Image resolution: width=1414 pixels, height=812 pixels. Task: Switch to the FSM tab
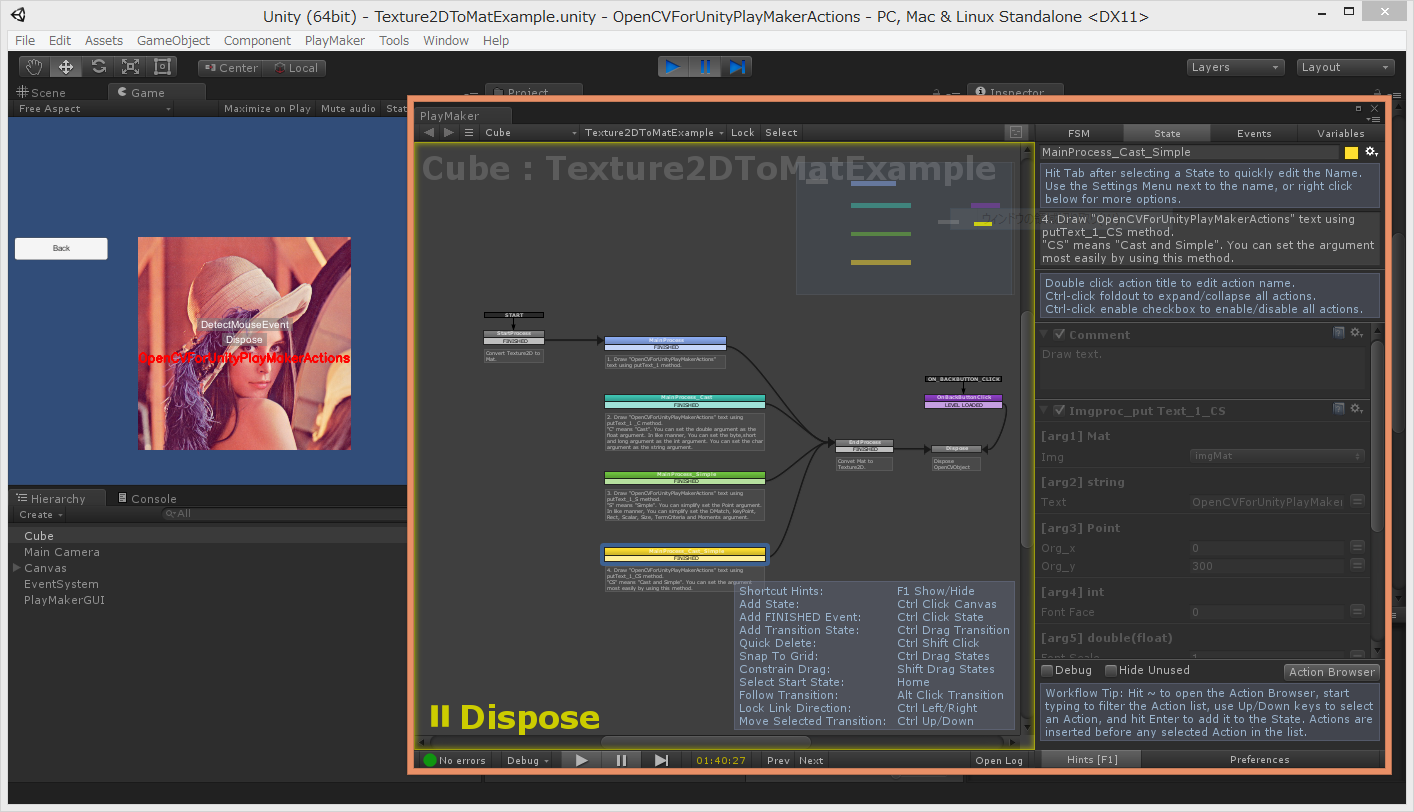click(1079, 133)
